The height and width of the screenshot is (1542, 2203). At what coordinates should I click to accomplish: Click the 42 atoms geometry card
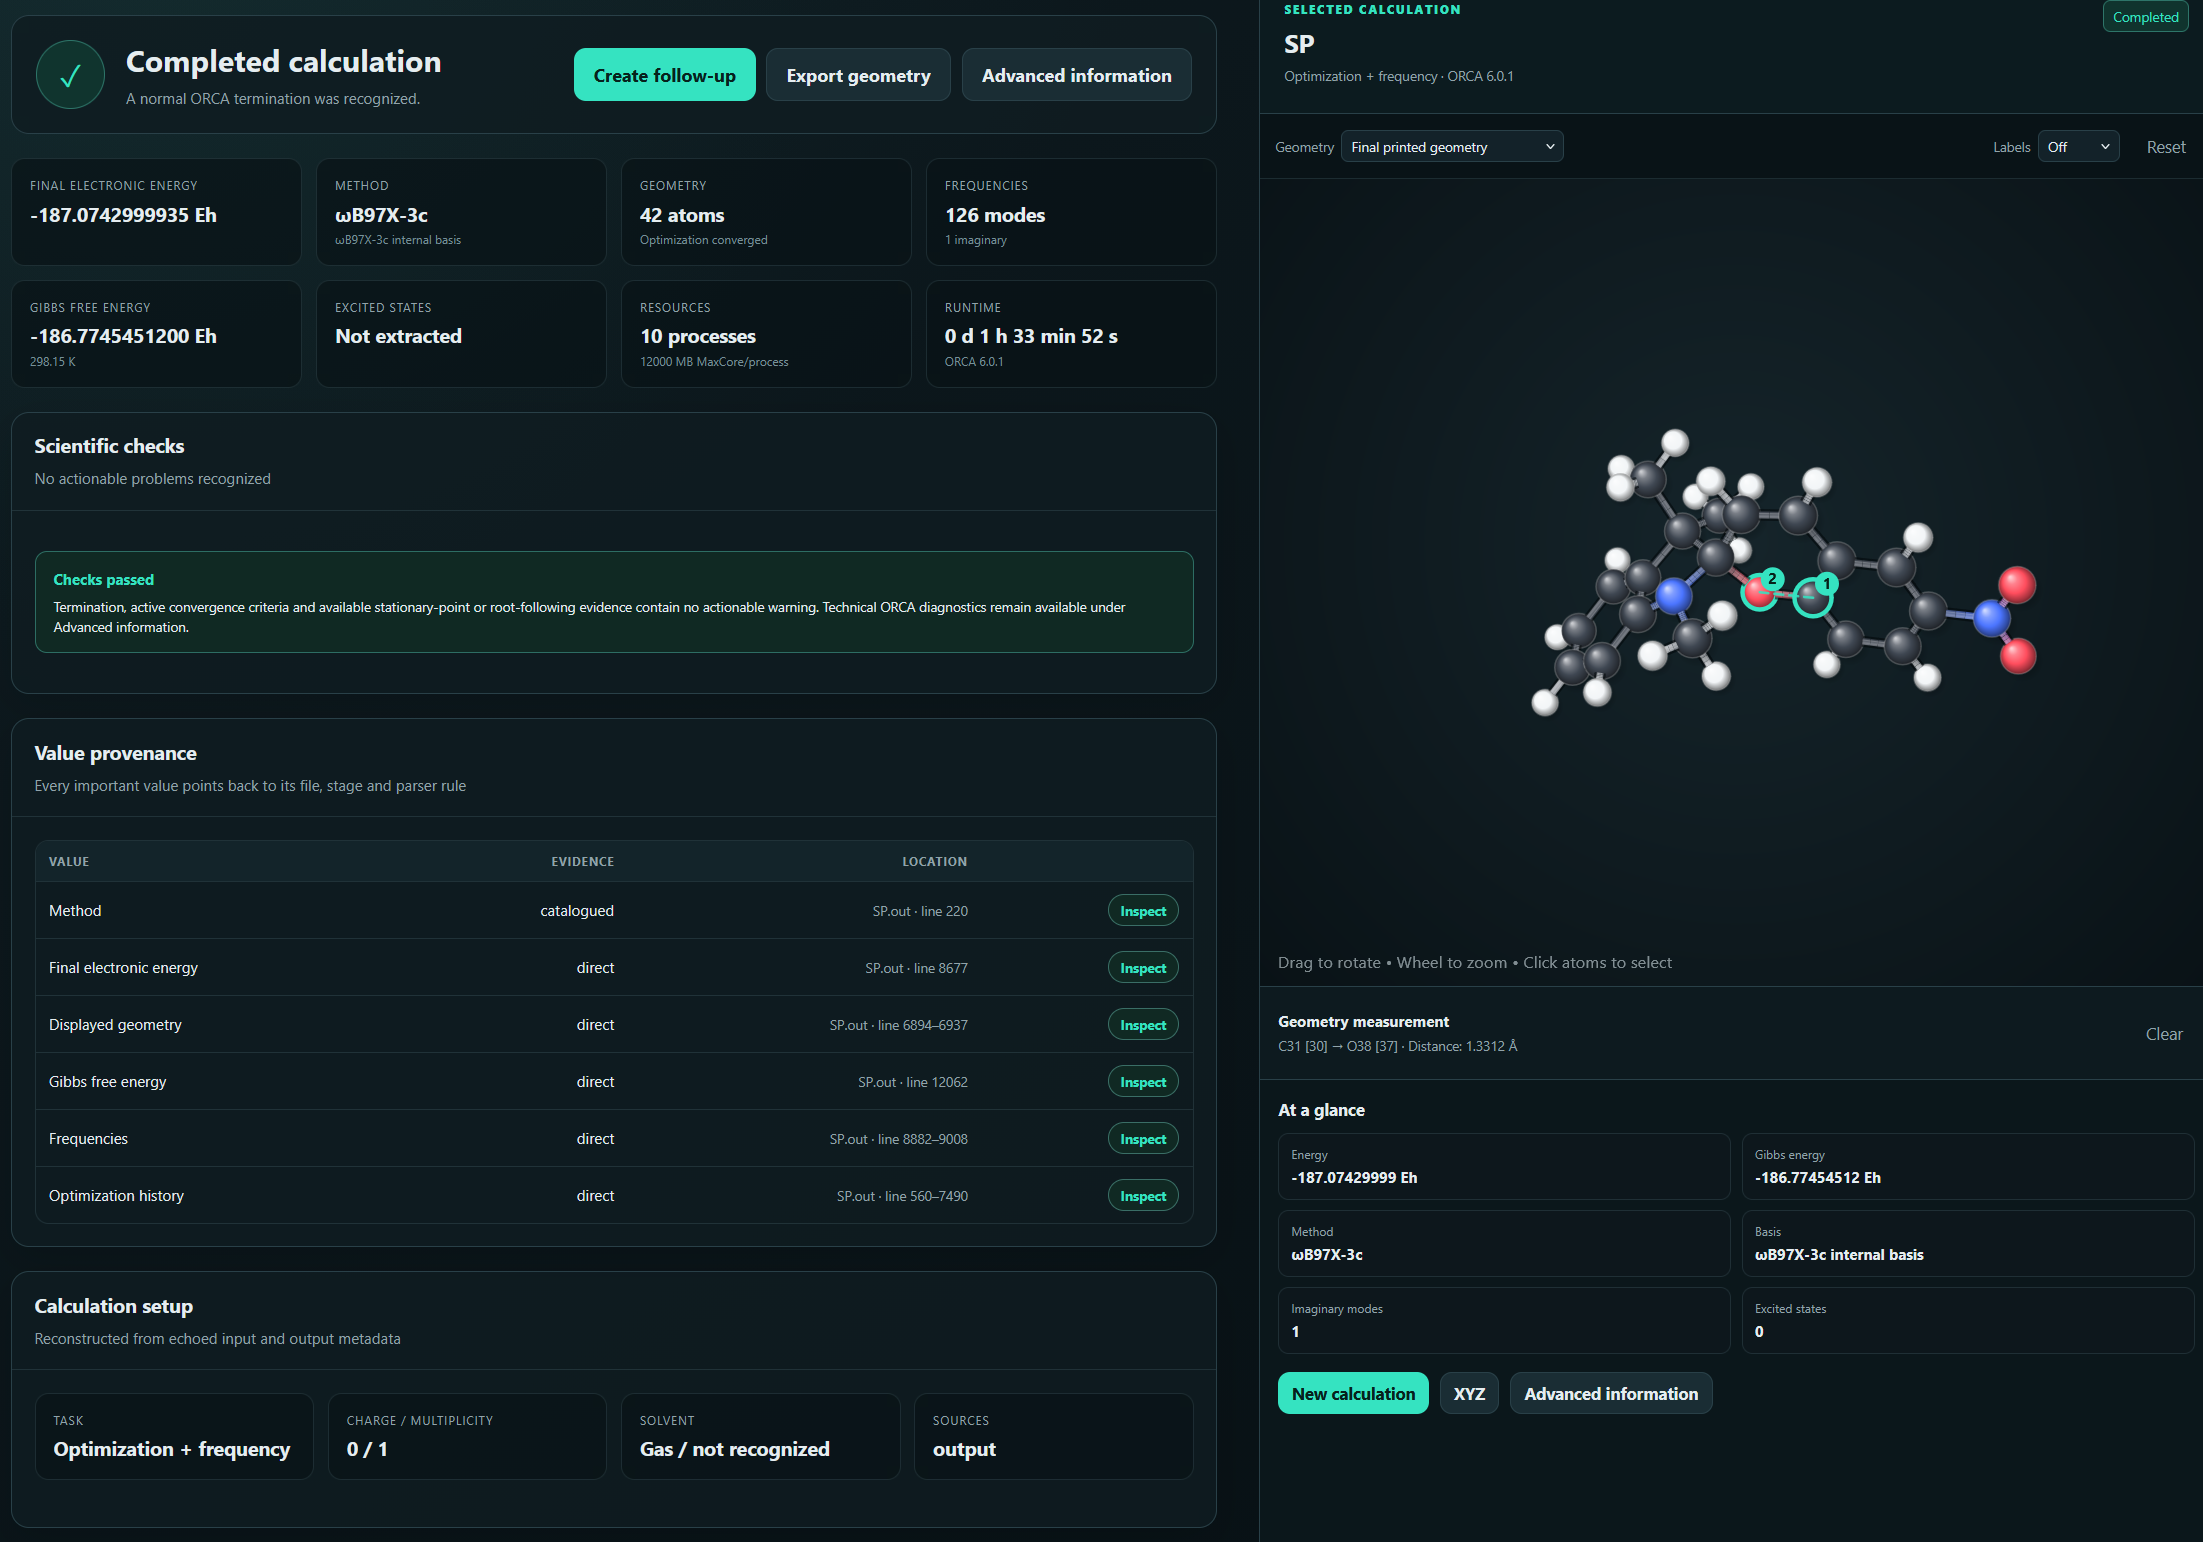766,212
